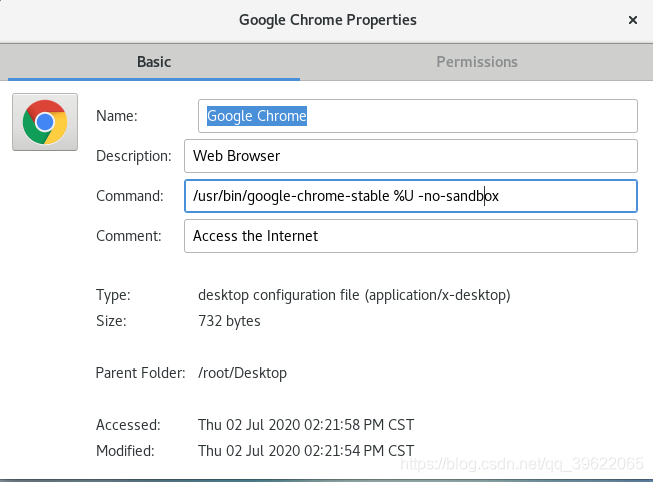Click the size value '732 bytes'
The height and width of the screenshot is (482, 653).
[229, 321]
